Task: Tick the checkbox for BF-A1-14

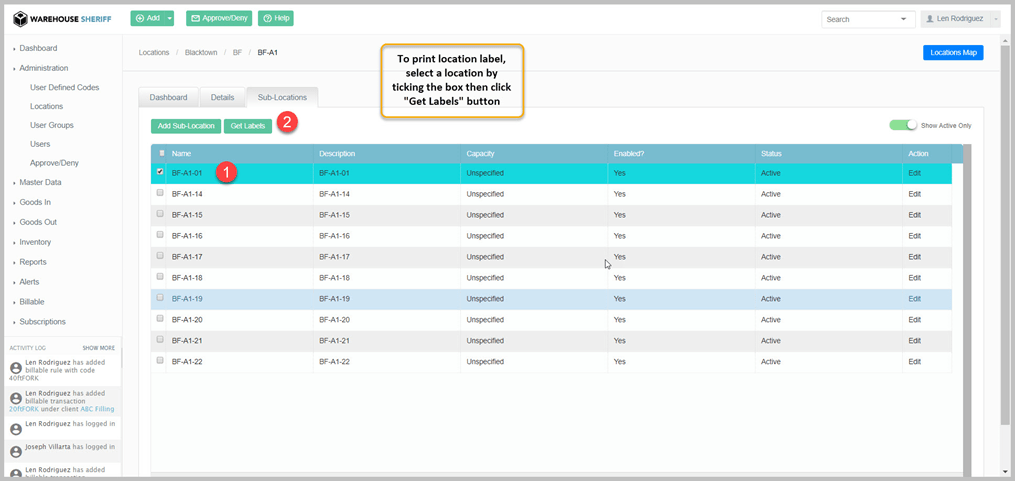Action: 160,193
